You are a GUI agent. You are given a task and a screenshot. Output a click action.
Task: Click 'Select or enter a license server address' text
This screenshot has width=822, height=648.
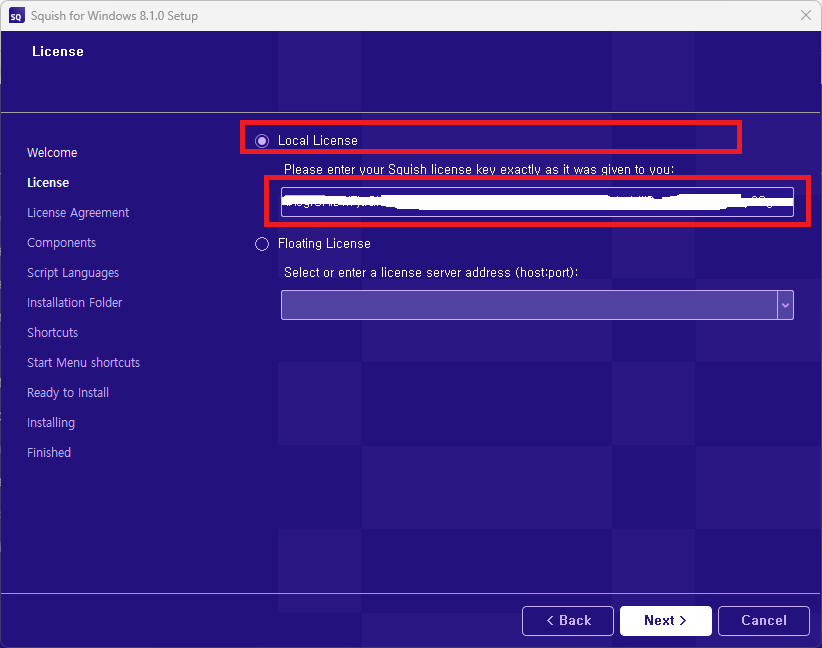[x=430, y=273]
